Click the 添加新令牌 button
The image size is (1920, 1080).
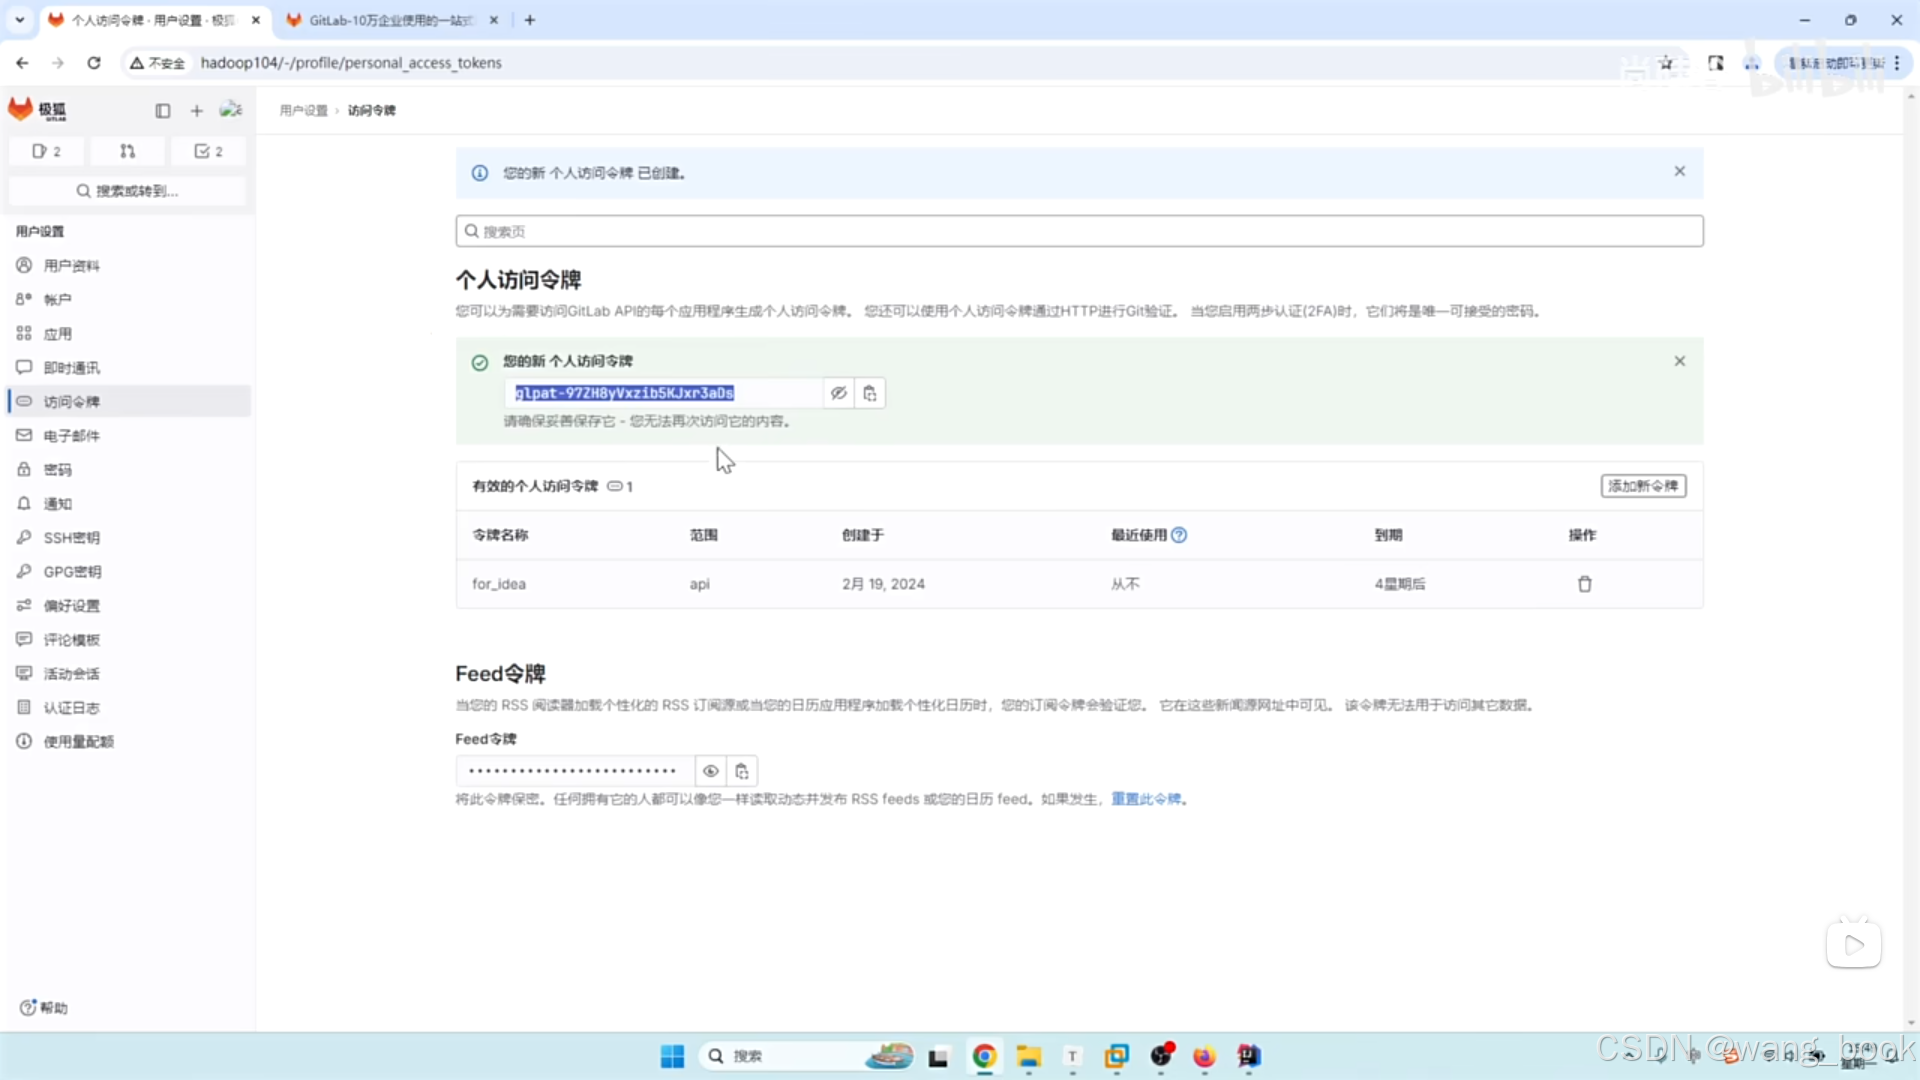click(1643, 486)
